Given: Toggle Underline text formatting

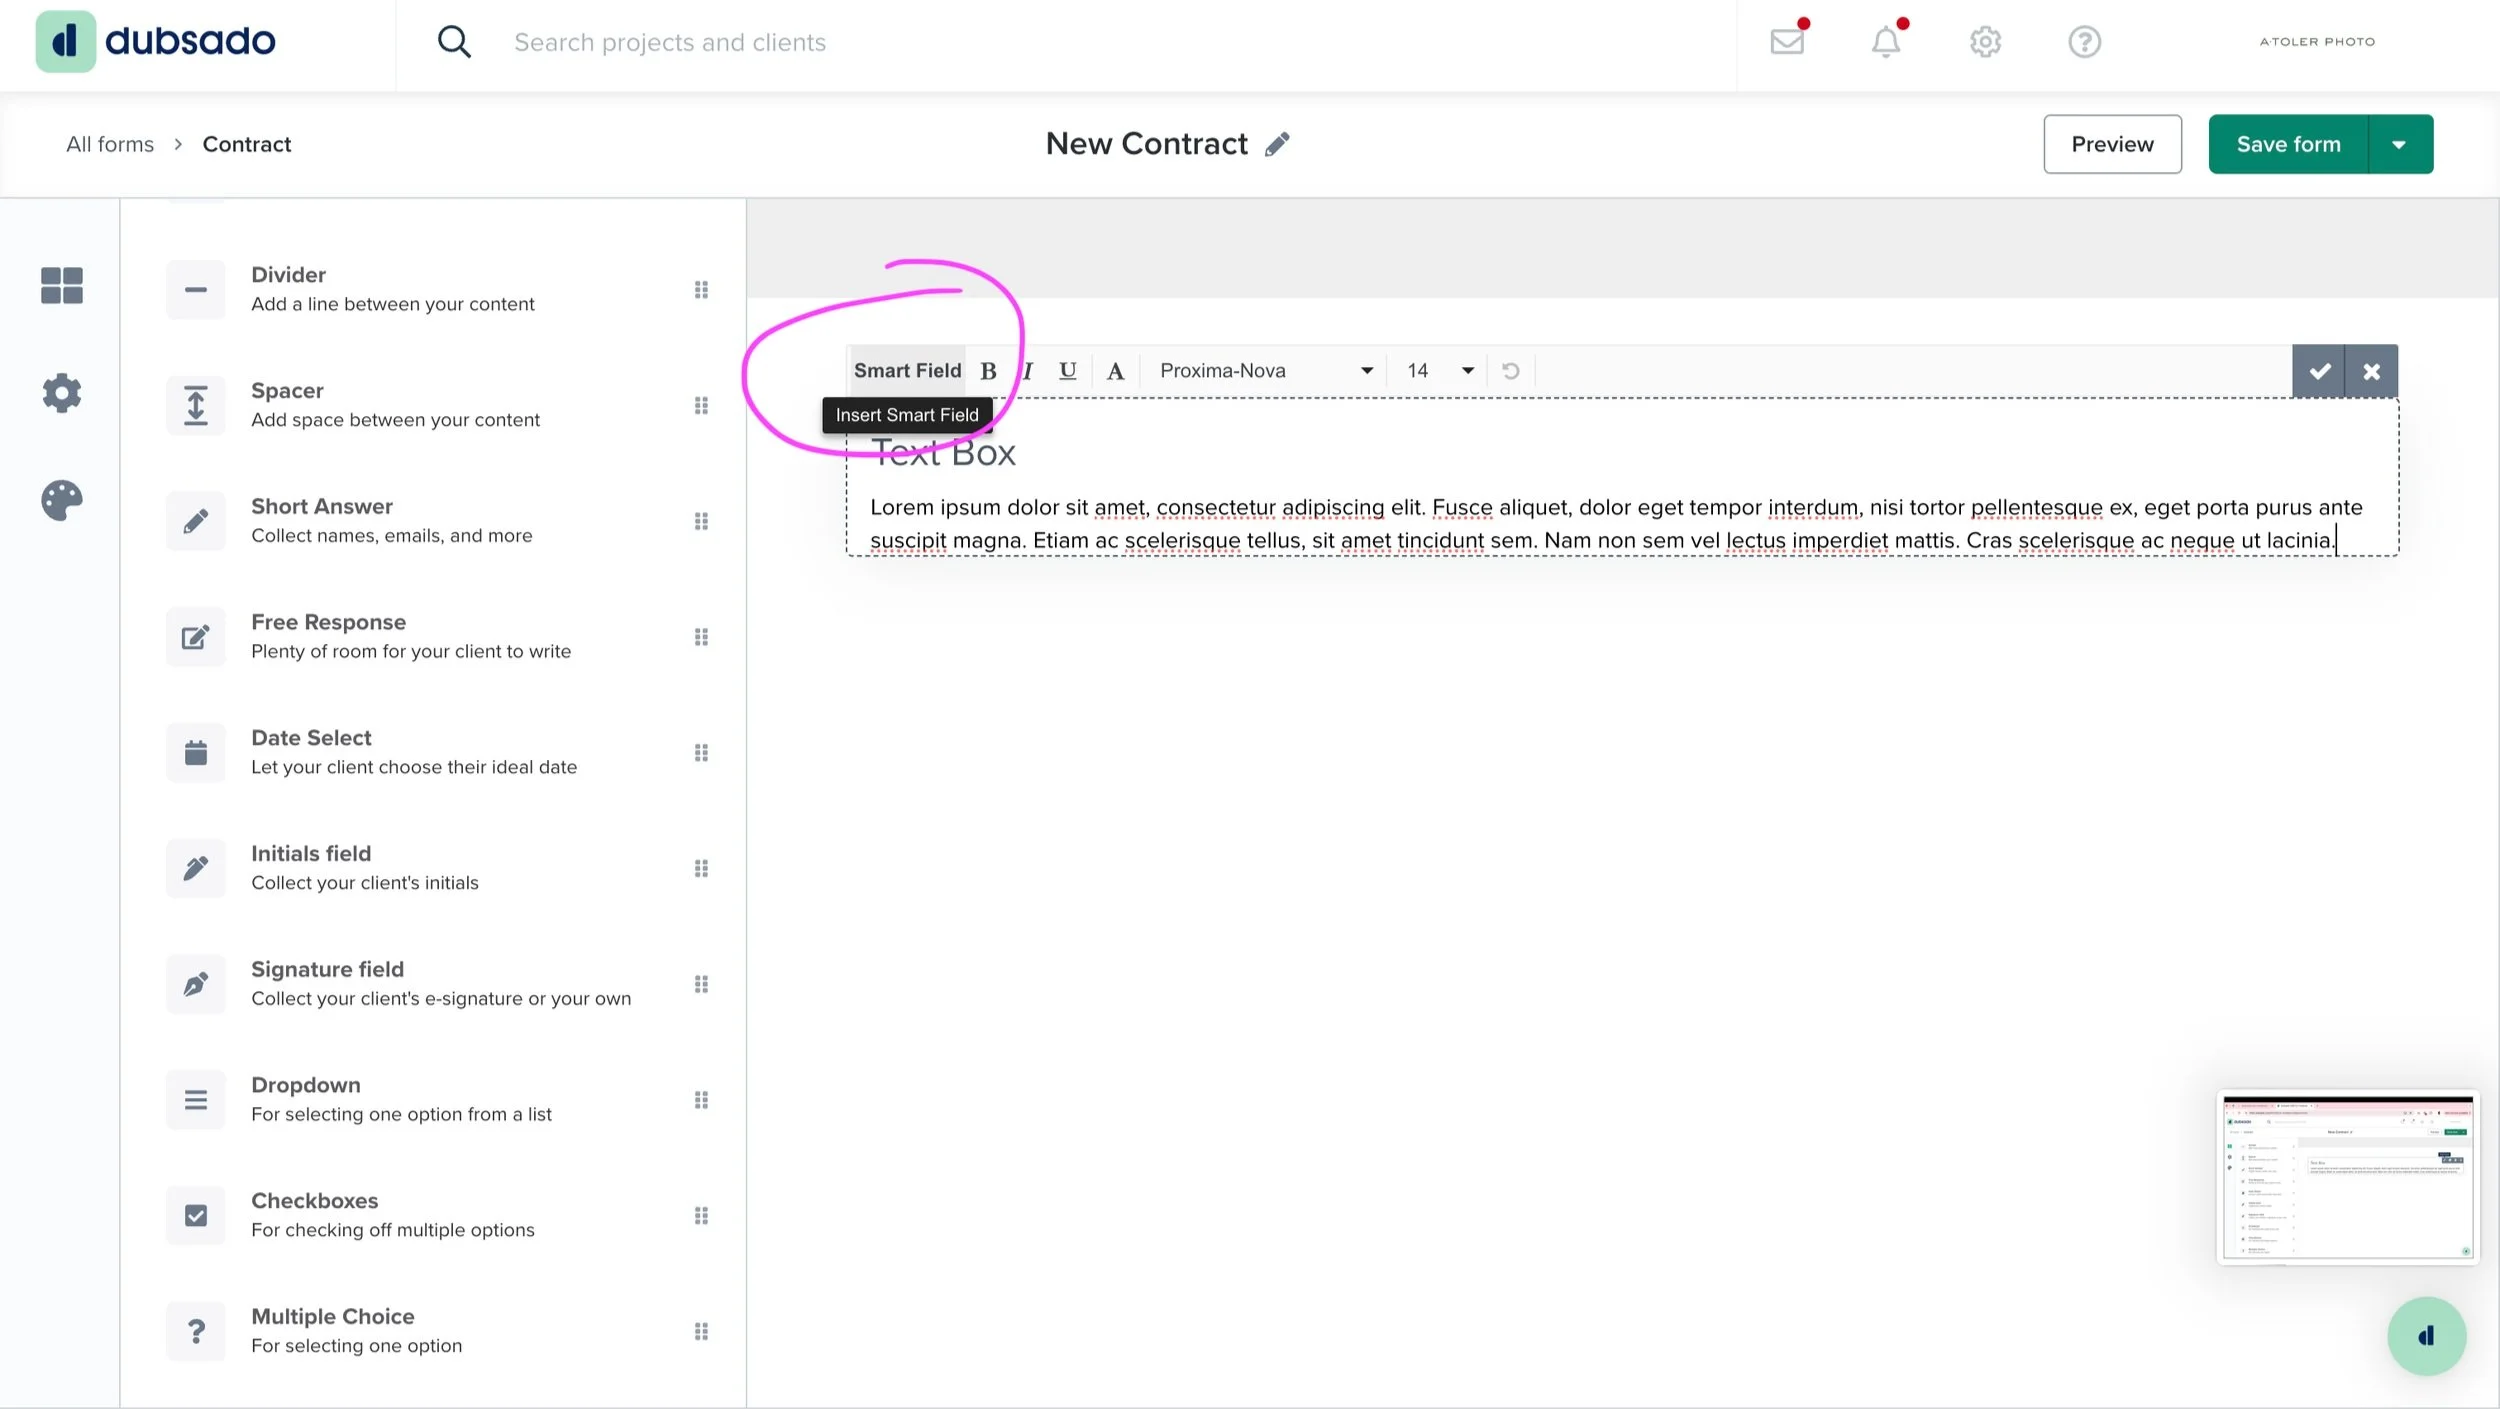Looking at the screenshot, I should click(x=1067, y=371).
